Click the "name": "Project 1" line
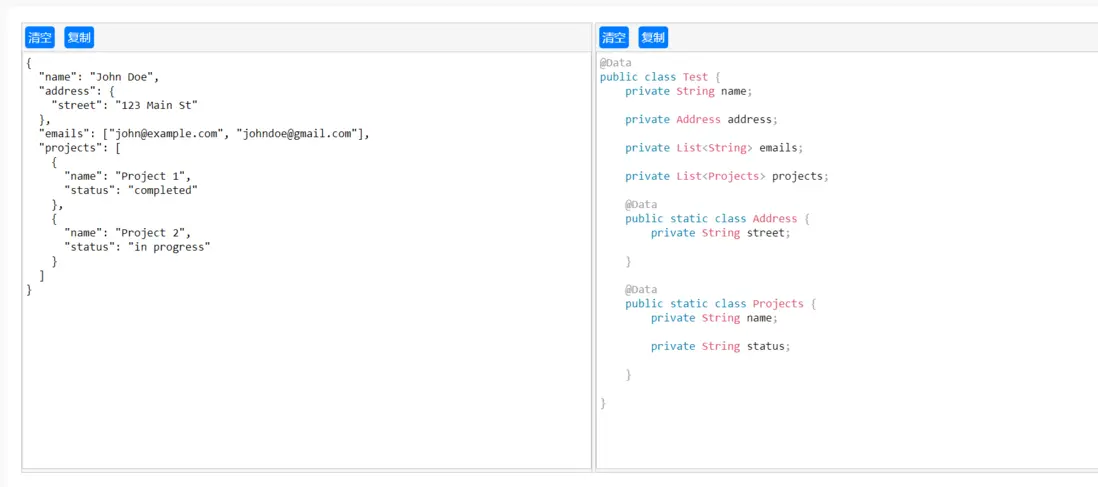Screen dimensions: 1098x487 point(127,176)
